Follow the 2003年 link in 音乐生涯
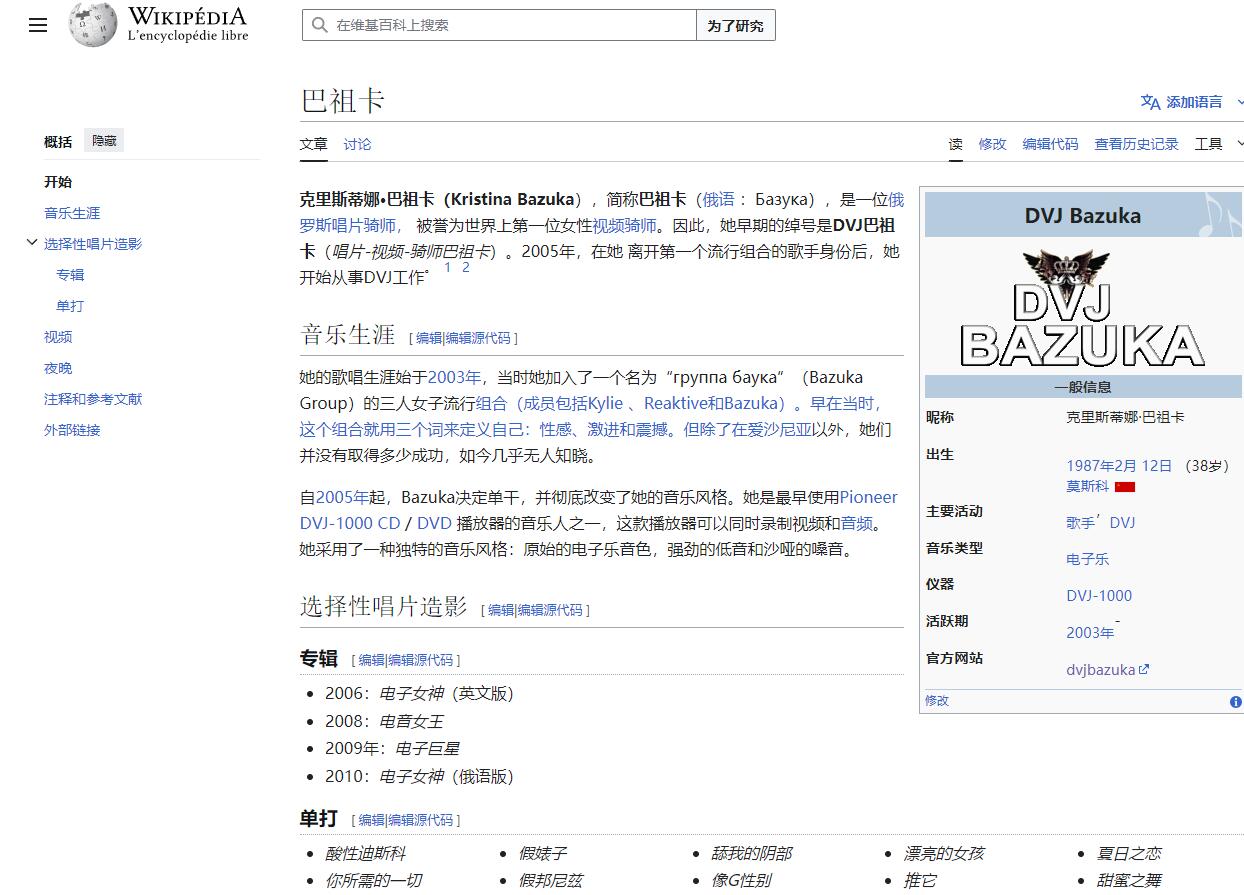Viewport: 1244px width, 895px height. pyautogui.click(x=454, y=377)
